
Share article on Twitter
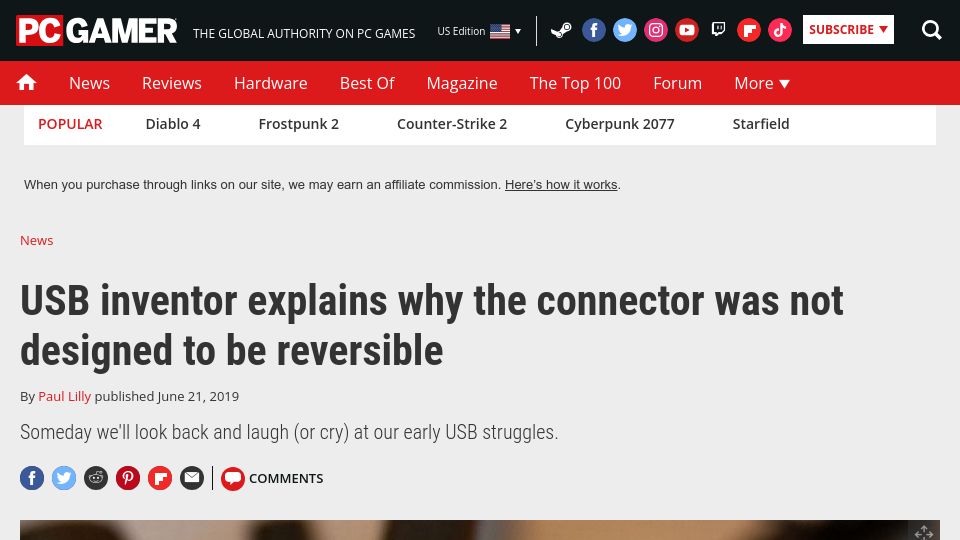[64, 478]
